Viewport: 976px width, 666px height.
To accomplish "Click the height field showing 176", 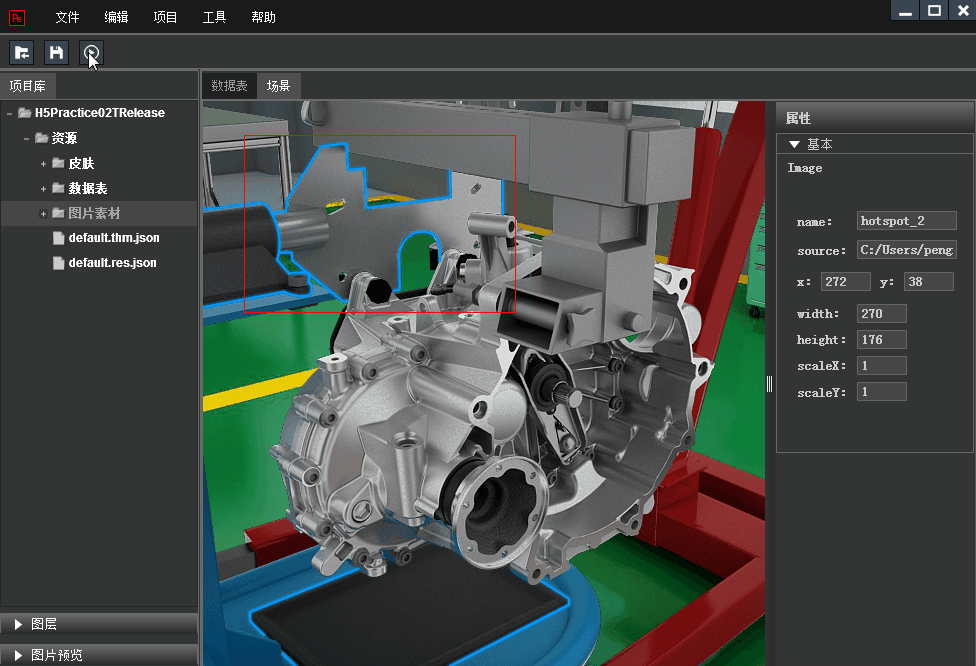I will pyautogui.click(x=881, y=339).
